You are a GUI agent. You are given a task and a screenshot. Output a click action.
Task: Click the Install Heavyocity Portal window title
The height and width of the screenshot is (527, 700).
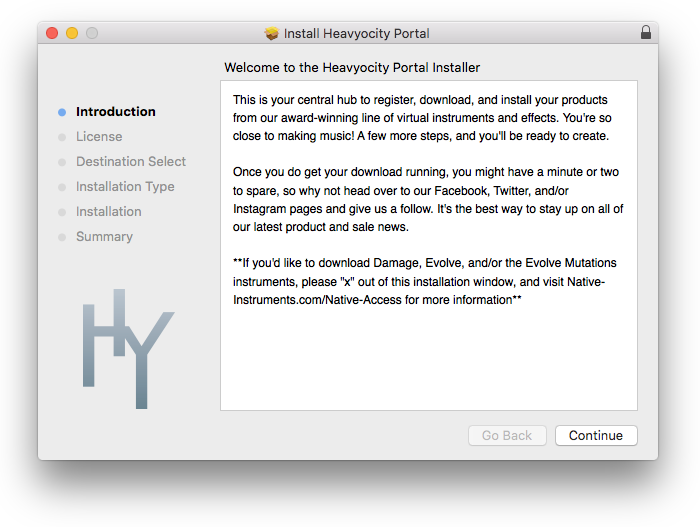click(356, 33)
